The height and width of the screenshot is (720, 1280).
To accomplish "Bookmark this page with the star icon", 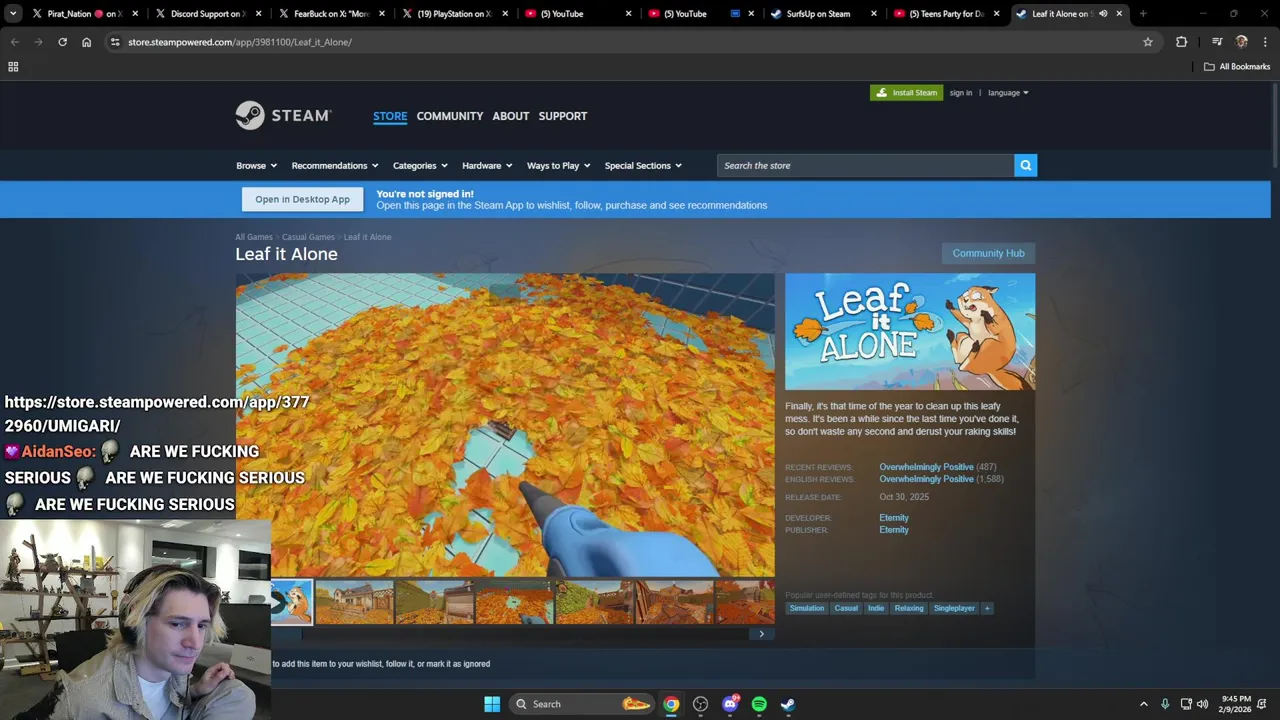I will pos(1148,42).
